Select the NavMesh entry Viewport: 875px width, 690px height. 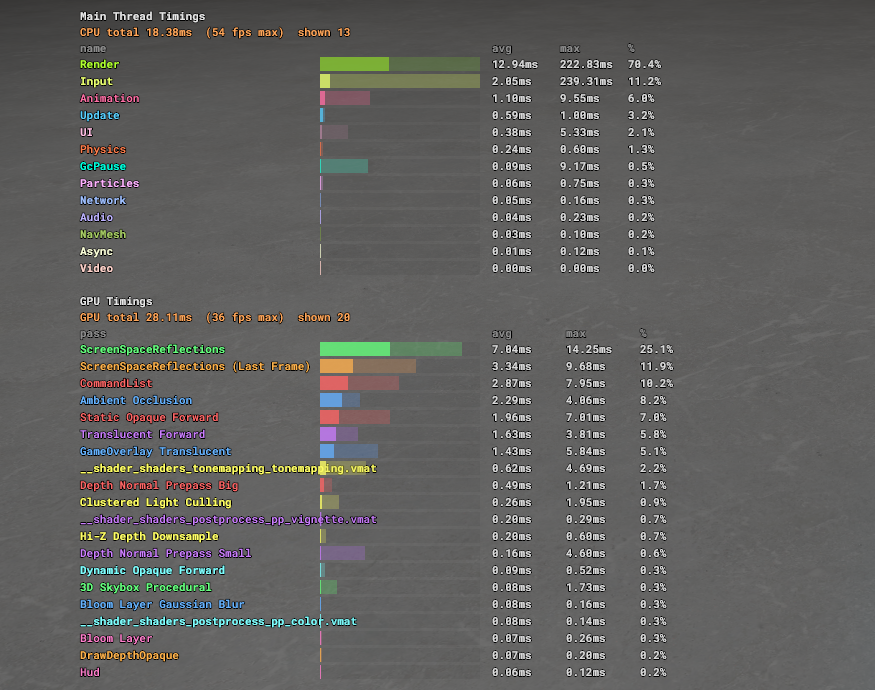coord(103,234)
